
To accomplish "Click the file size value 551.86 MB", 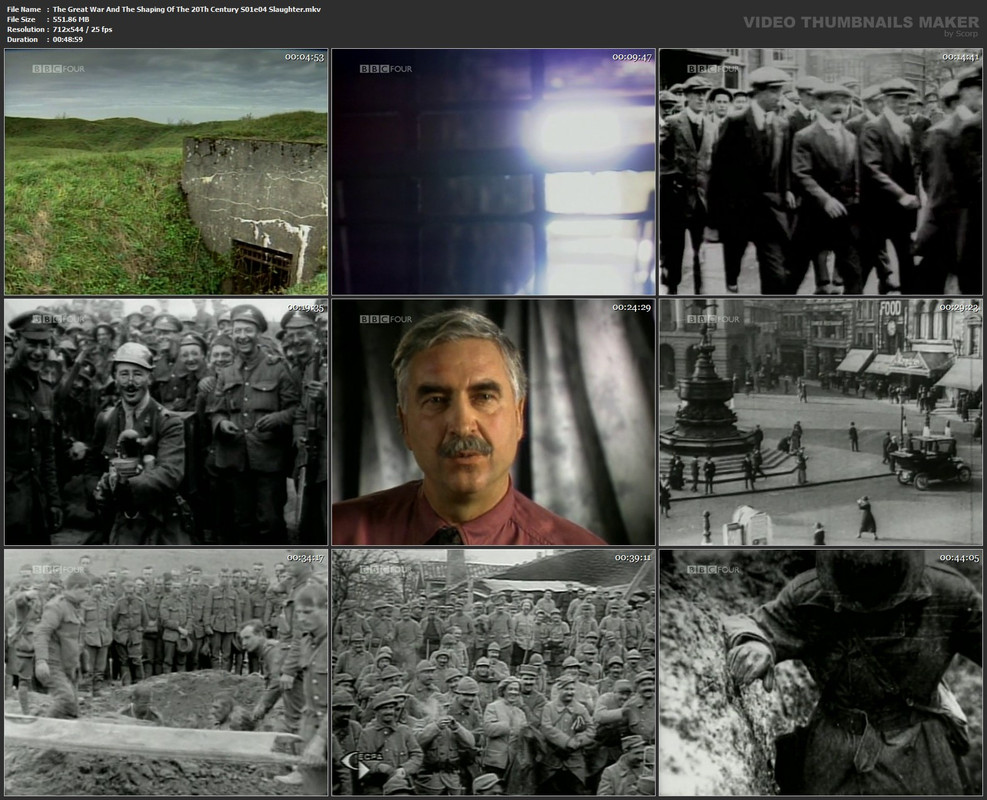I will pyautogui.click(x=71, y=20).
